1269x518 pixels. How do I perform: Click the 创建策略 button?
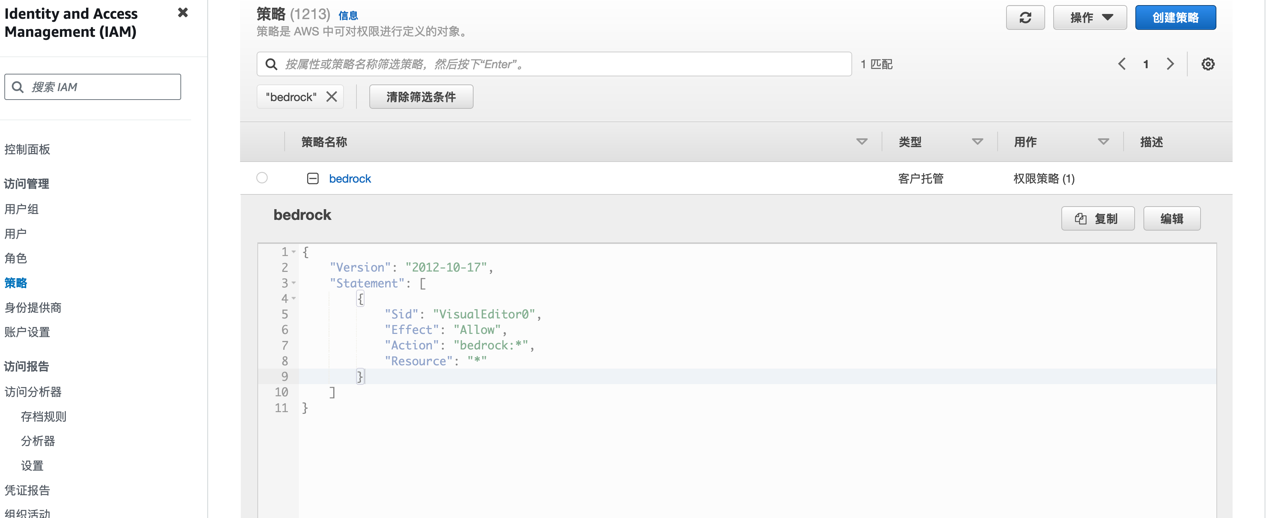[1175, 18]
